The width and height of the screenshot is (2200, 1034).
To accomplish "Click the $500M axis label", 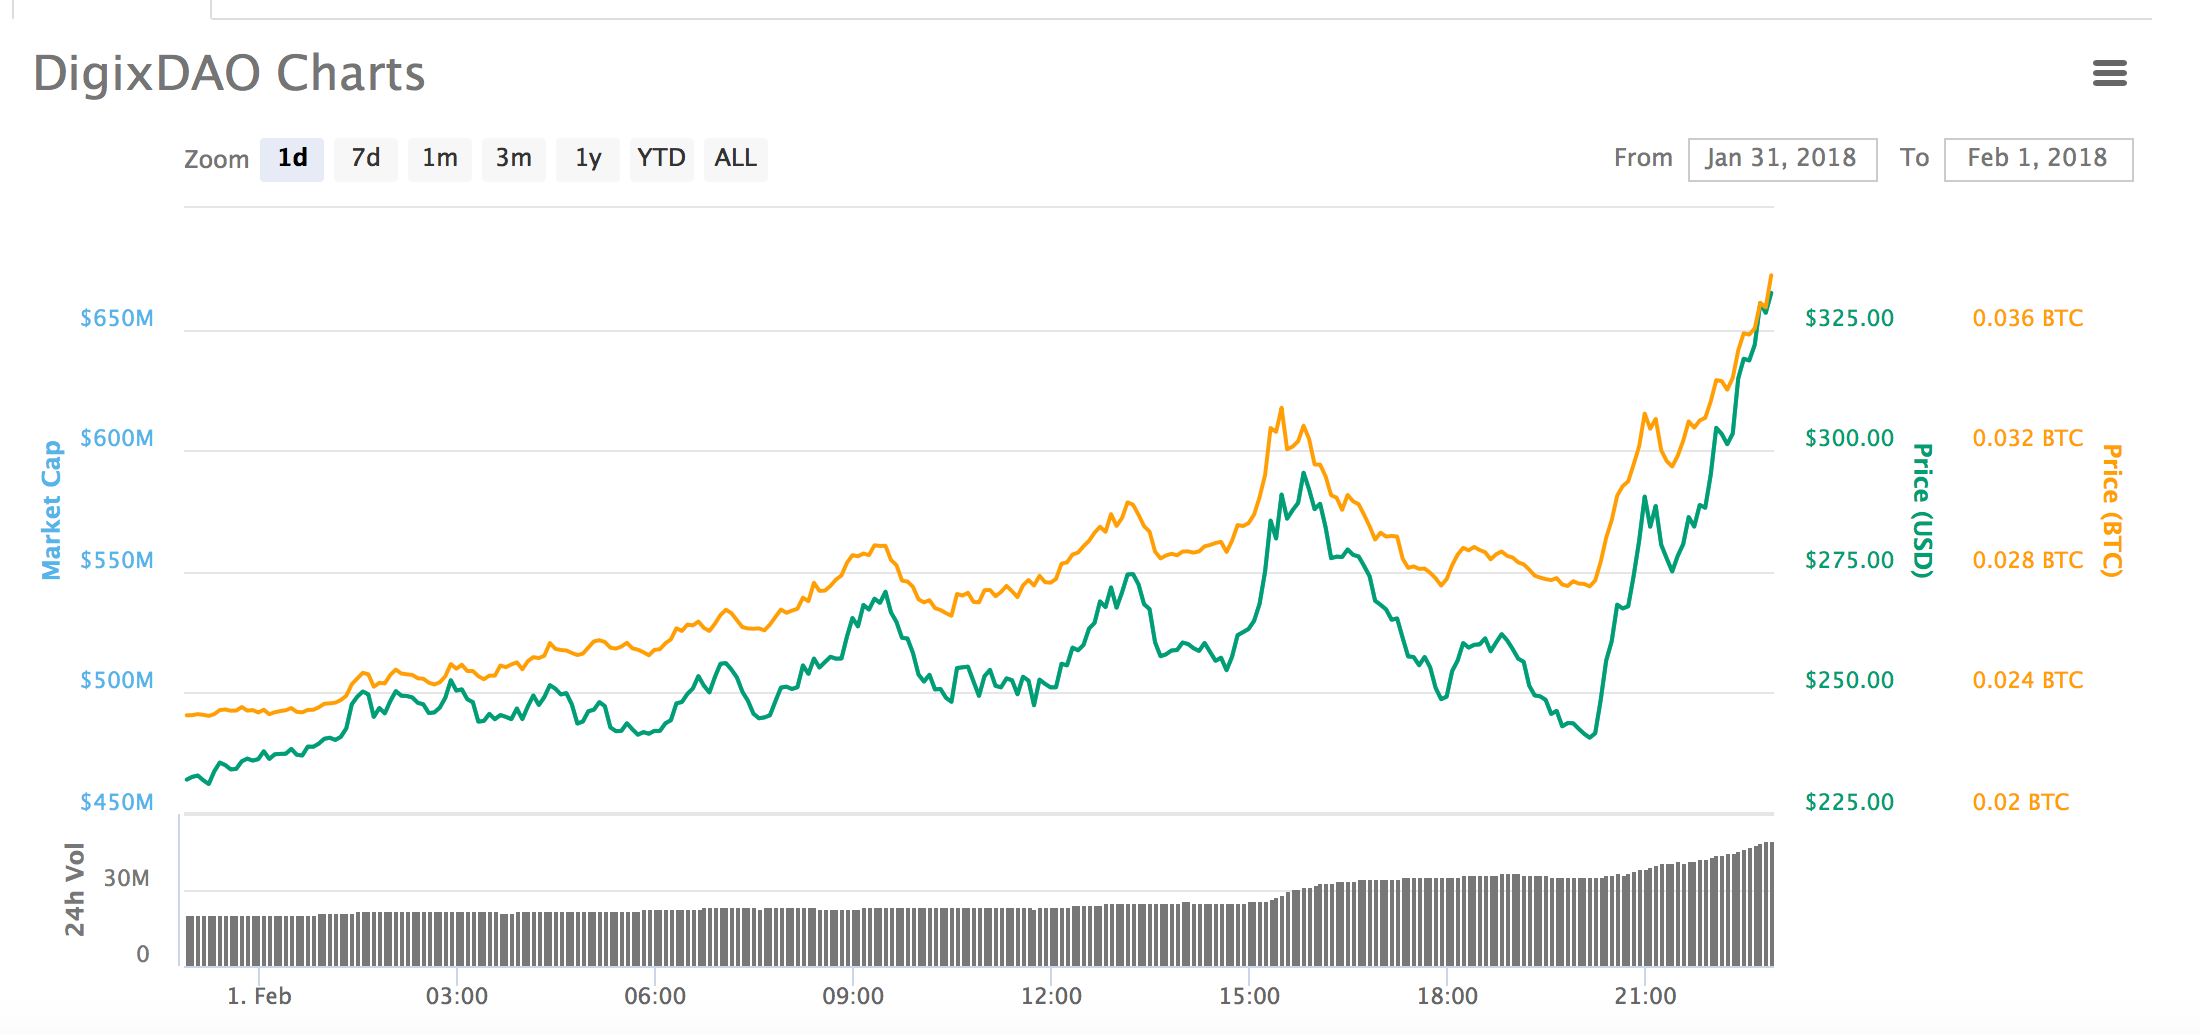I will pyautogui.click(x=117, y=680).
